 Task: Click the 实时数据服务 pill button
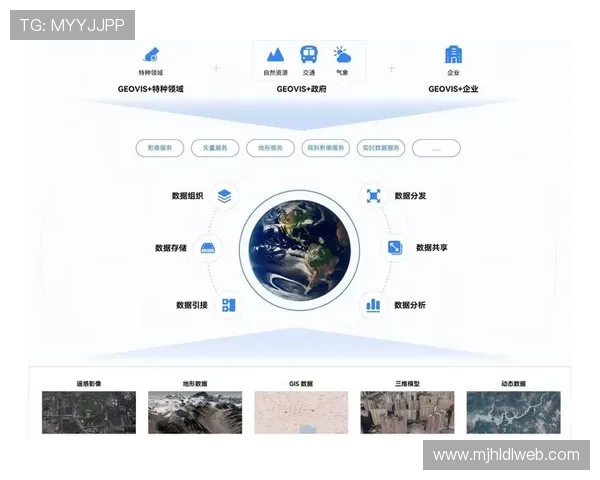click(380, 148)
